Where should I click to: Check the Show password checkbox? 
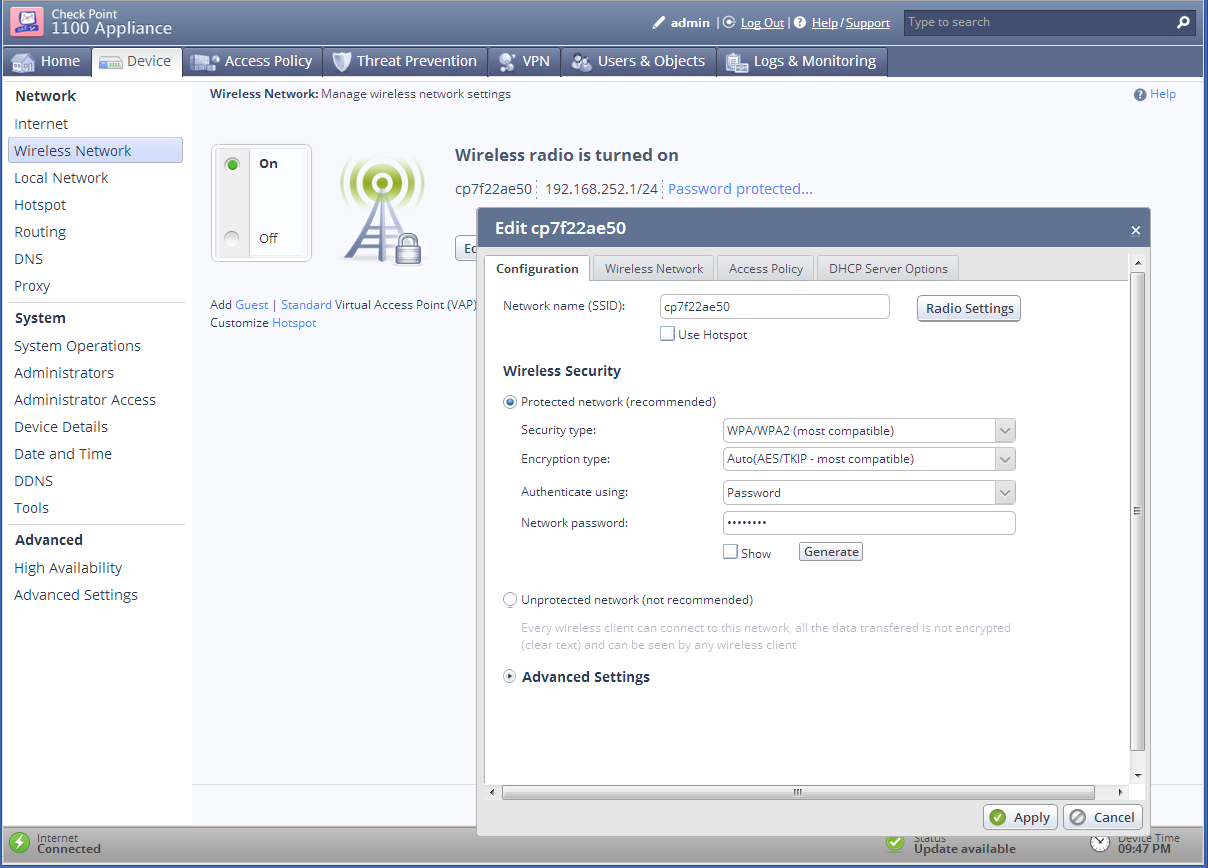pos(730,552)
